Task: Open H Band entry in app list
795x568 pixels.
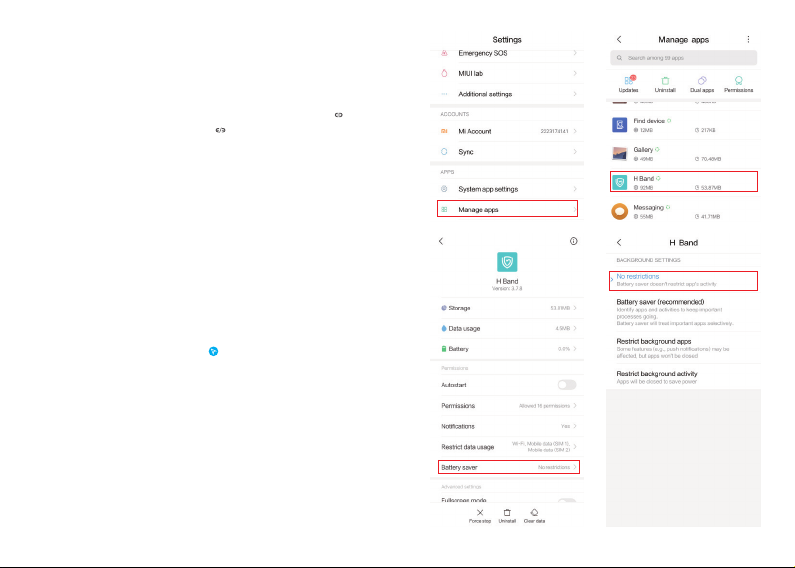Action: click(683, 182)
